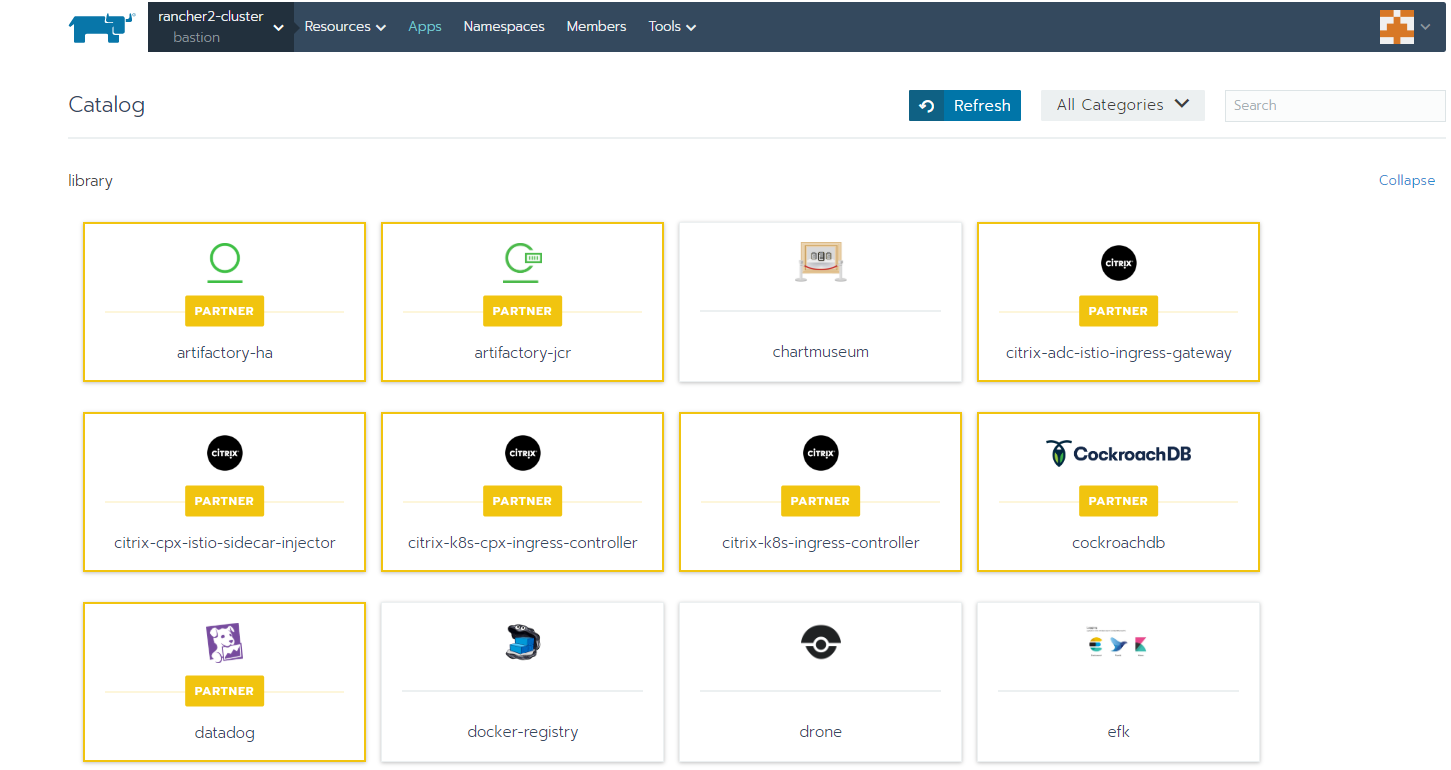Click PARTNER badge on datadog card
This screenshot has width=1451, height=770.
(x=224, y=691)
